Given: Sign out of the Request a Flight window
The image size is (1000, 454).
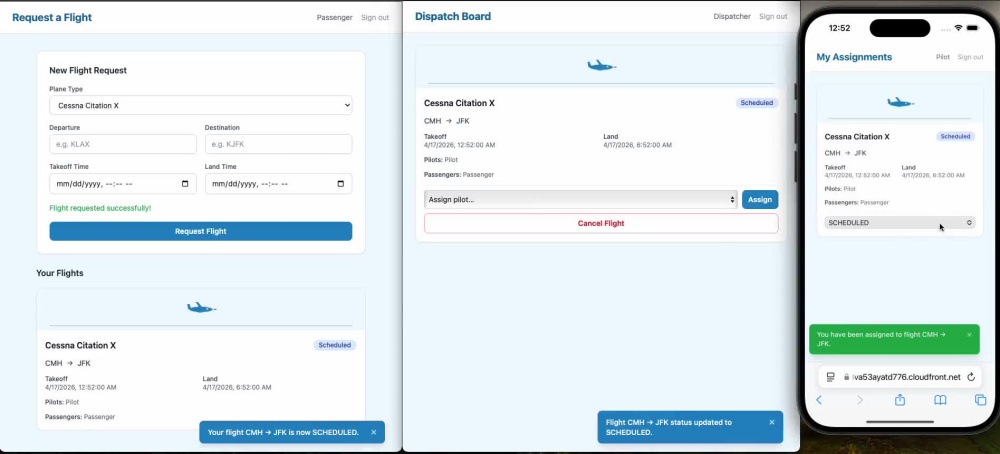Looking at the screenshot, I should click(x=375, y=17).
